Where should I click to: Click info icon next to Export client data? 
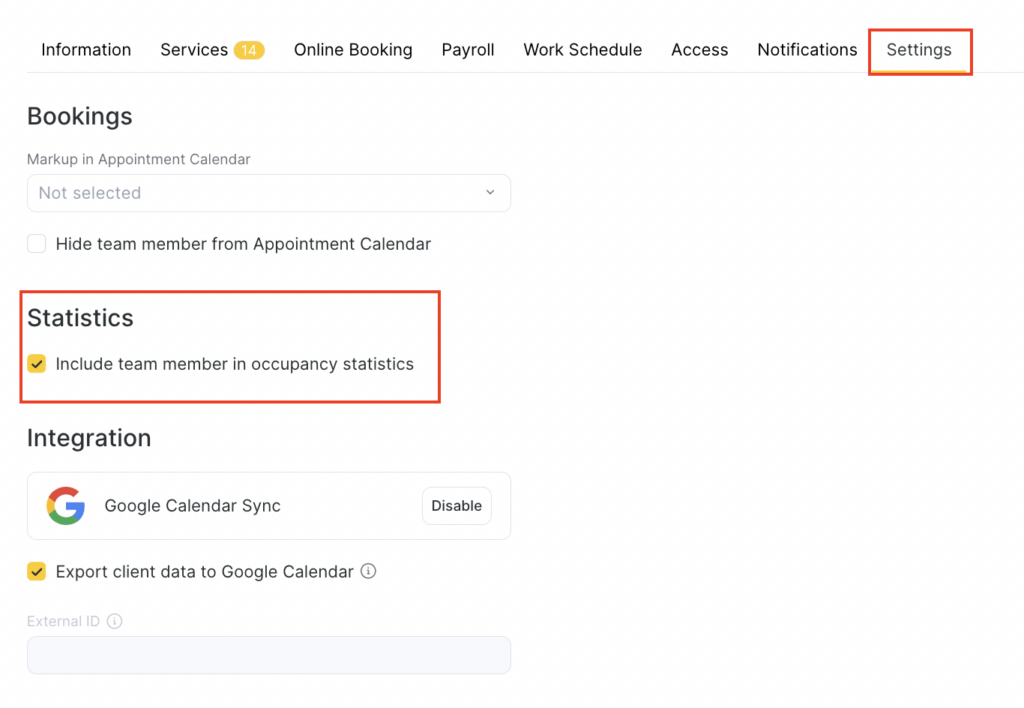click(x=368, y=572)
